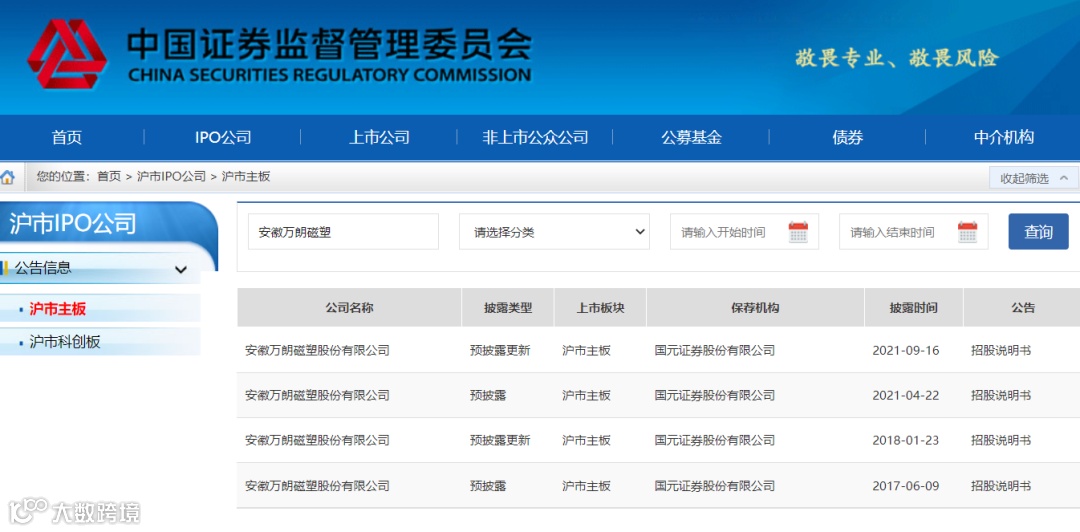Open 招股说明书 dated 2021-04-22
1080x532 pixels.
pyautogui.click(x=1001, y=395)
